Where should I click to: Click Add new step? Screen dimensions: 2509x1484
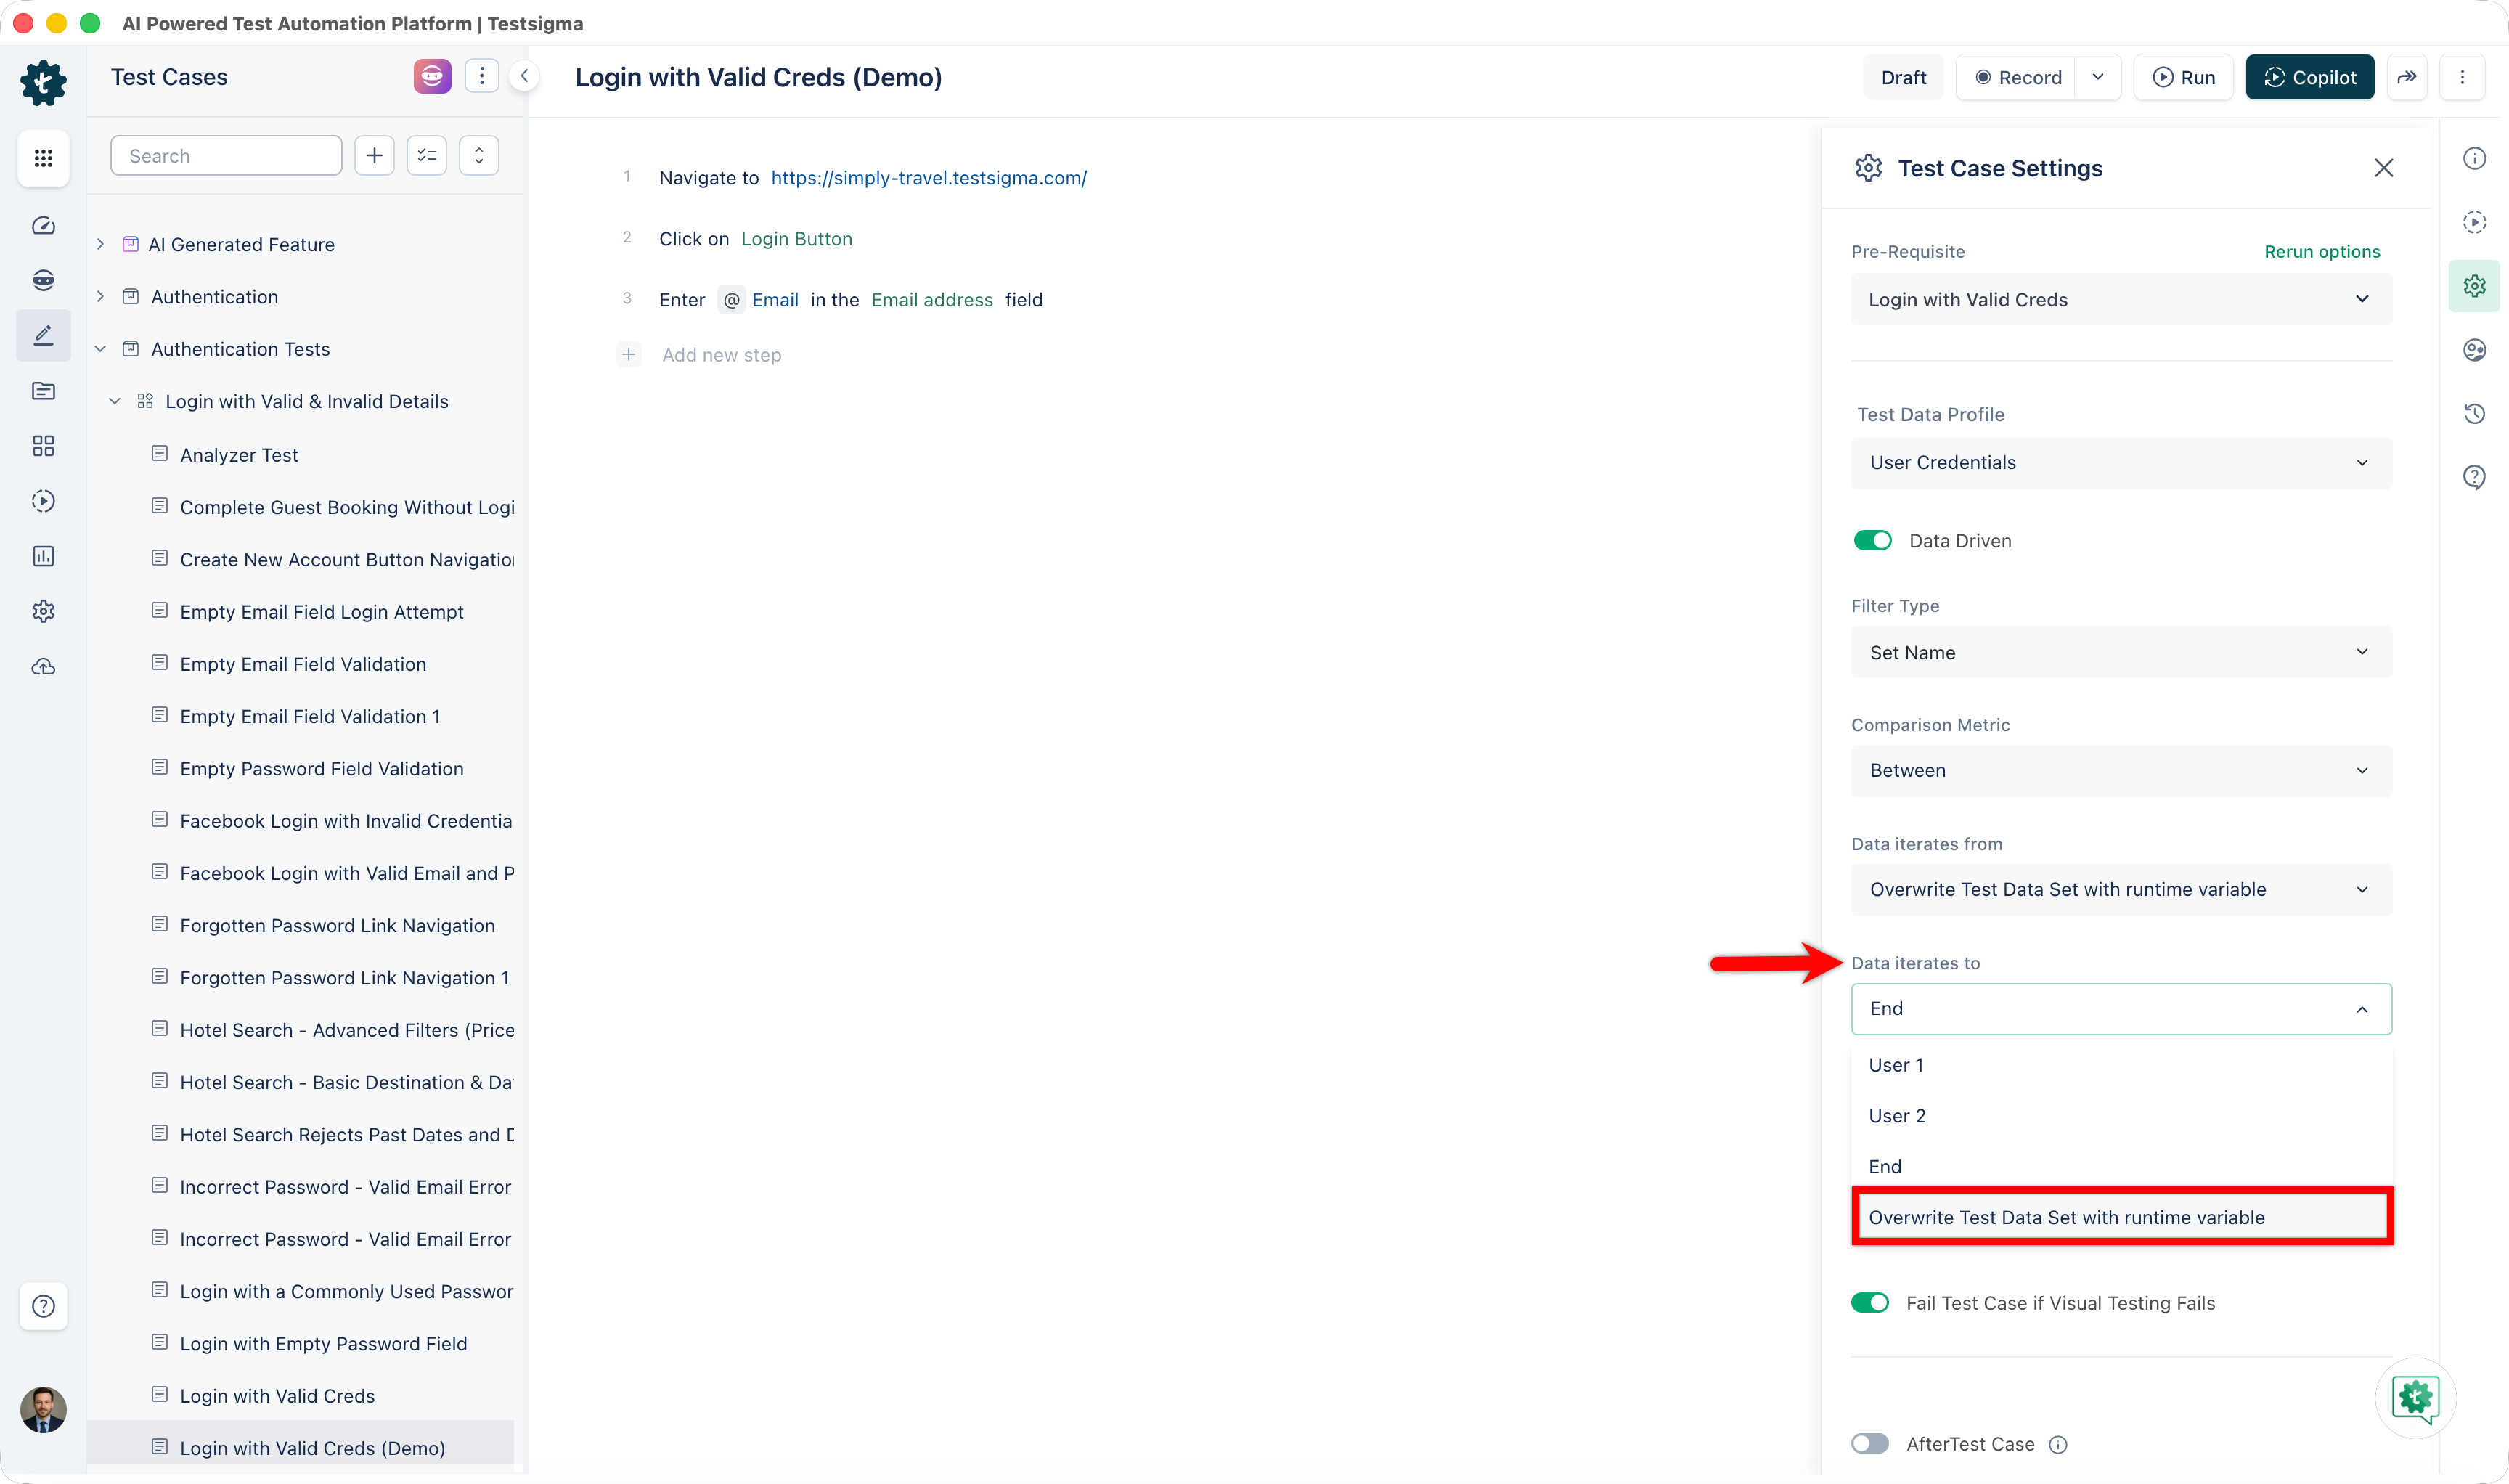tap(721, 355)
